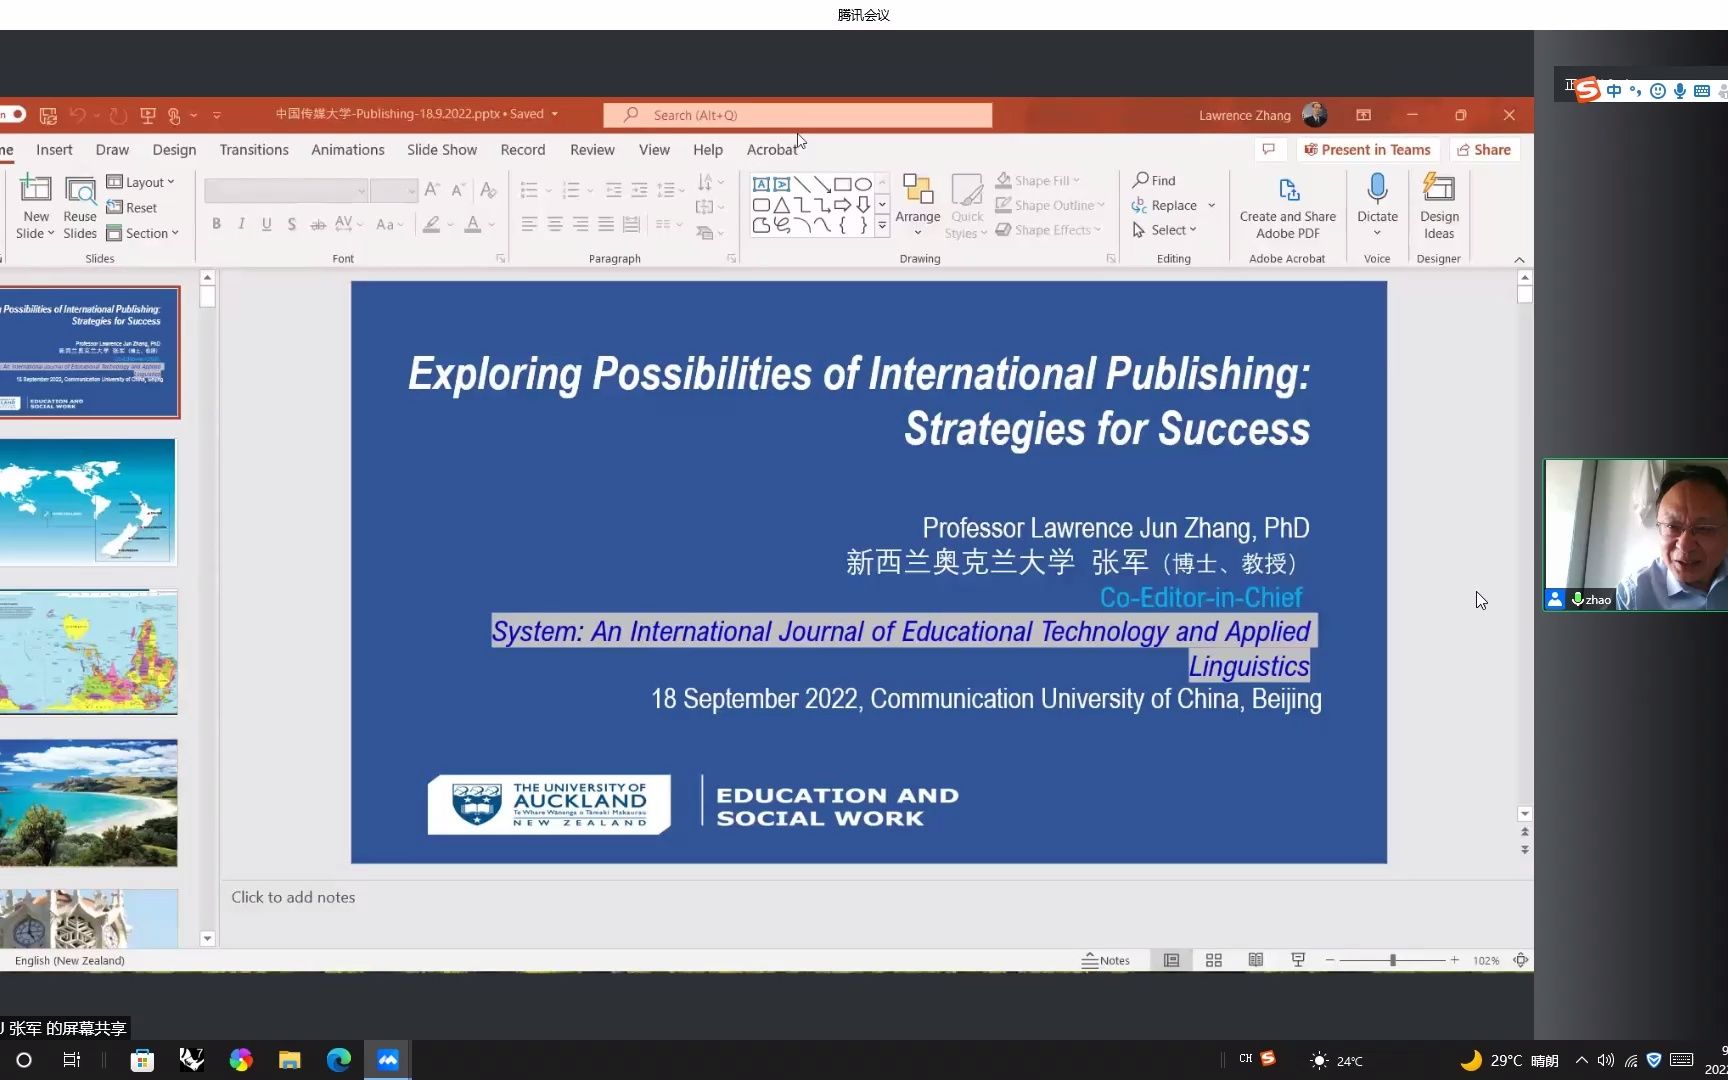Center text in Paragraph group
Screen dimensions: 1728x1080
pos(555,224)
